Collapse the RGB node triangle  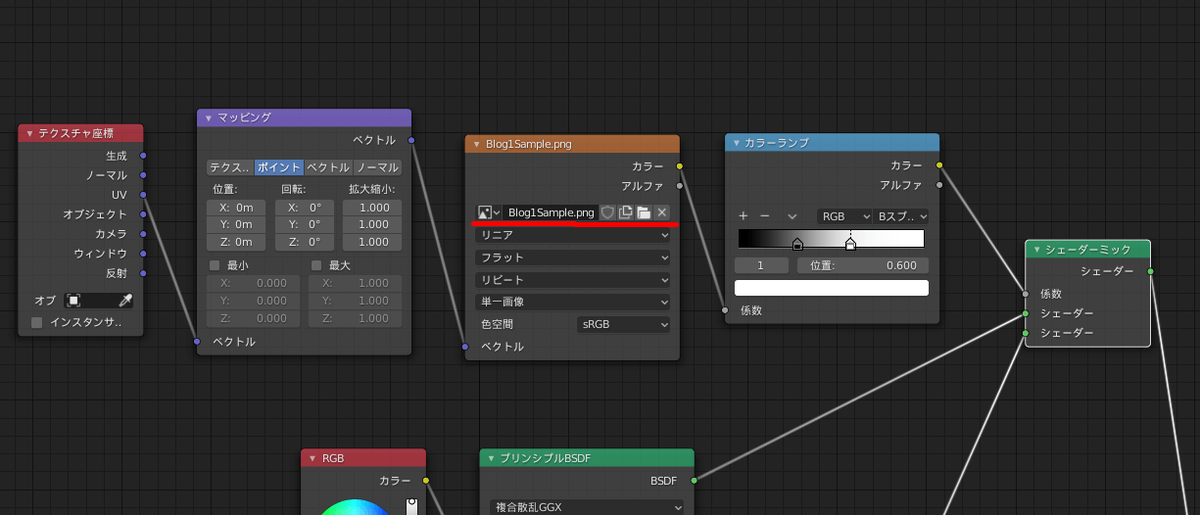(313, 458)
